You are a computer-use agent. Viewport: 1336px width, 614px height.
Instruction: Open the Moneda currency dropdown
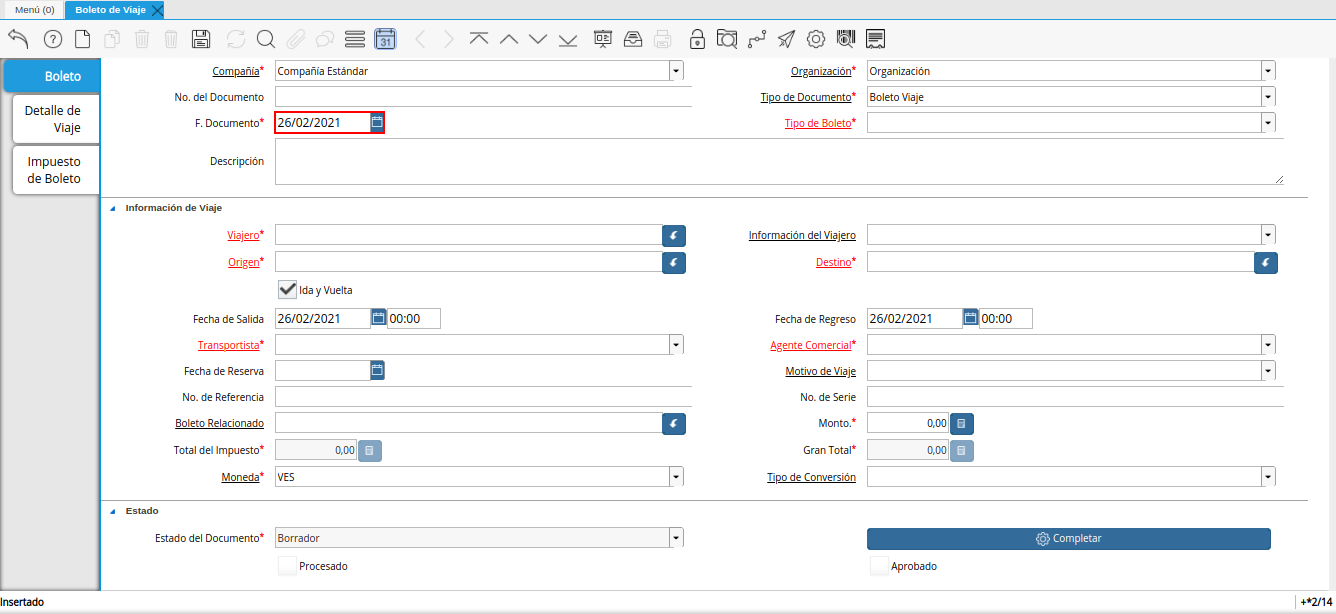(676, 477)
